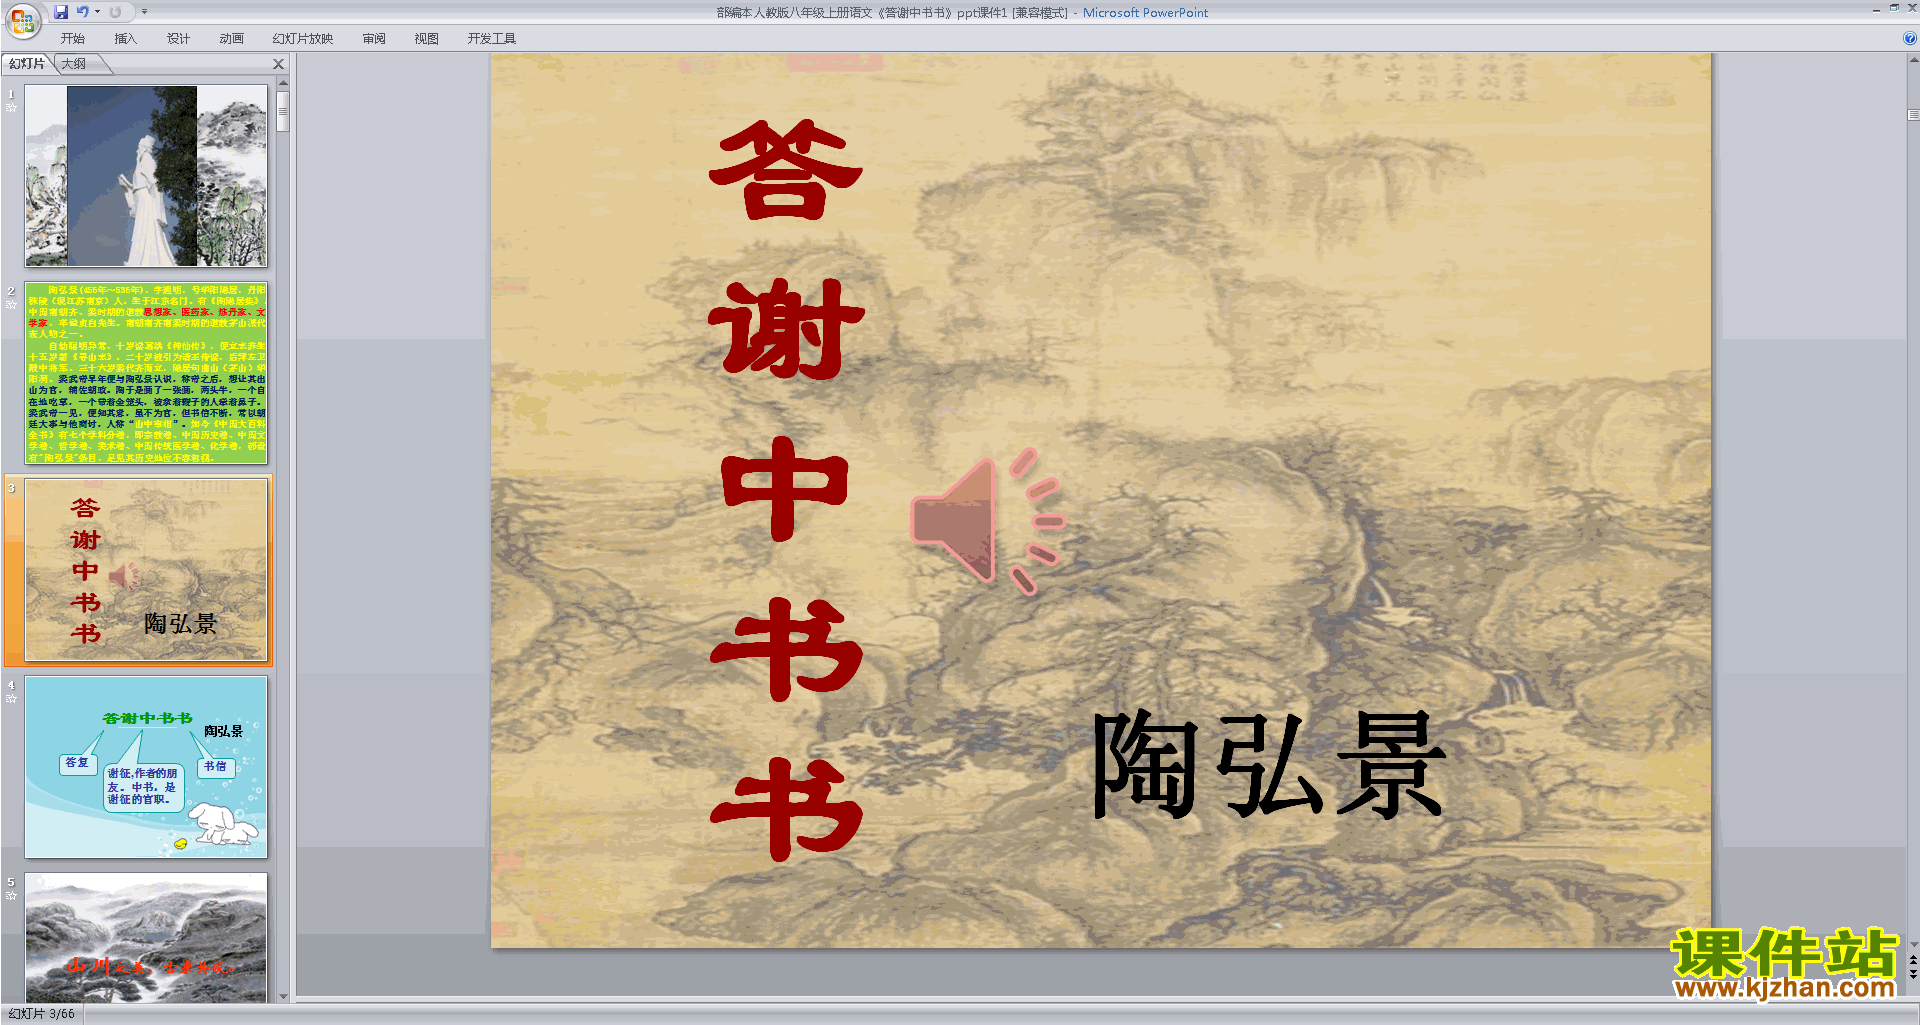Click the thumbnail pane scrollbar thumb
Image resolution: width=1920 pixels, height=1025 pixels.
point(283,112)
